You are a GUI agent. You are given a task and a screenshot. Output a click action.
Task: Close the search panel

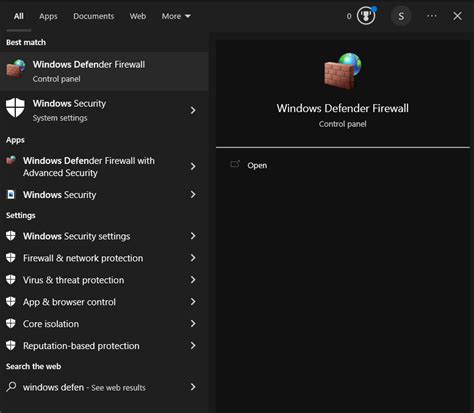click(457, 16)
